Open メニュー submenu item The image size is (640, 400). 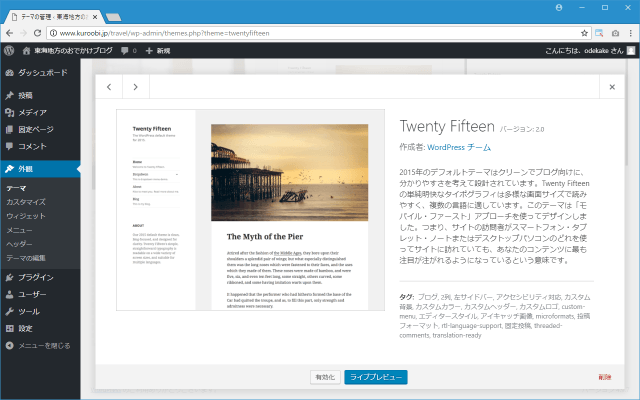point(19,230)
